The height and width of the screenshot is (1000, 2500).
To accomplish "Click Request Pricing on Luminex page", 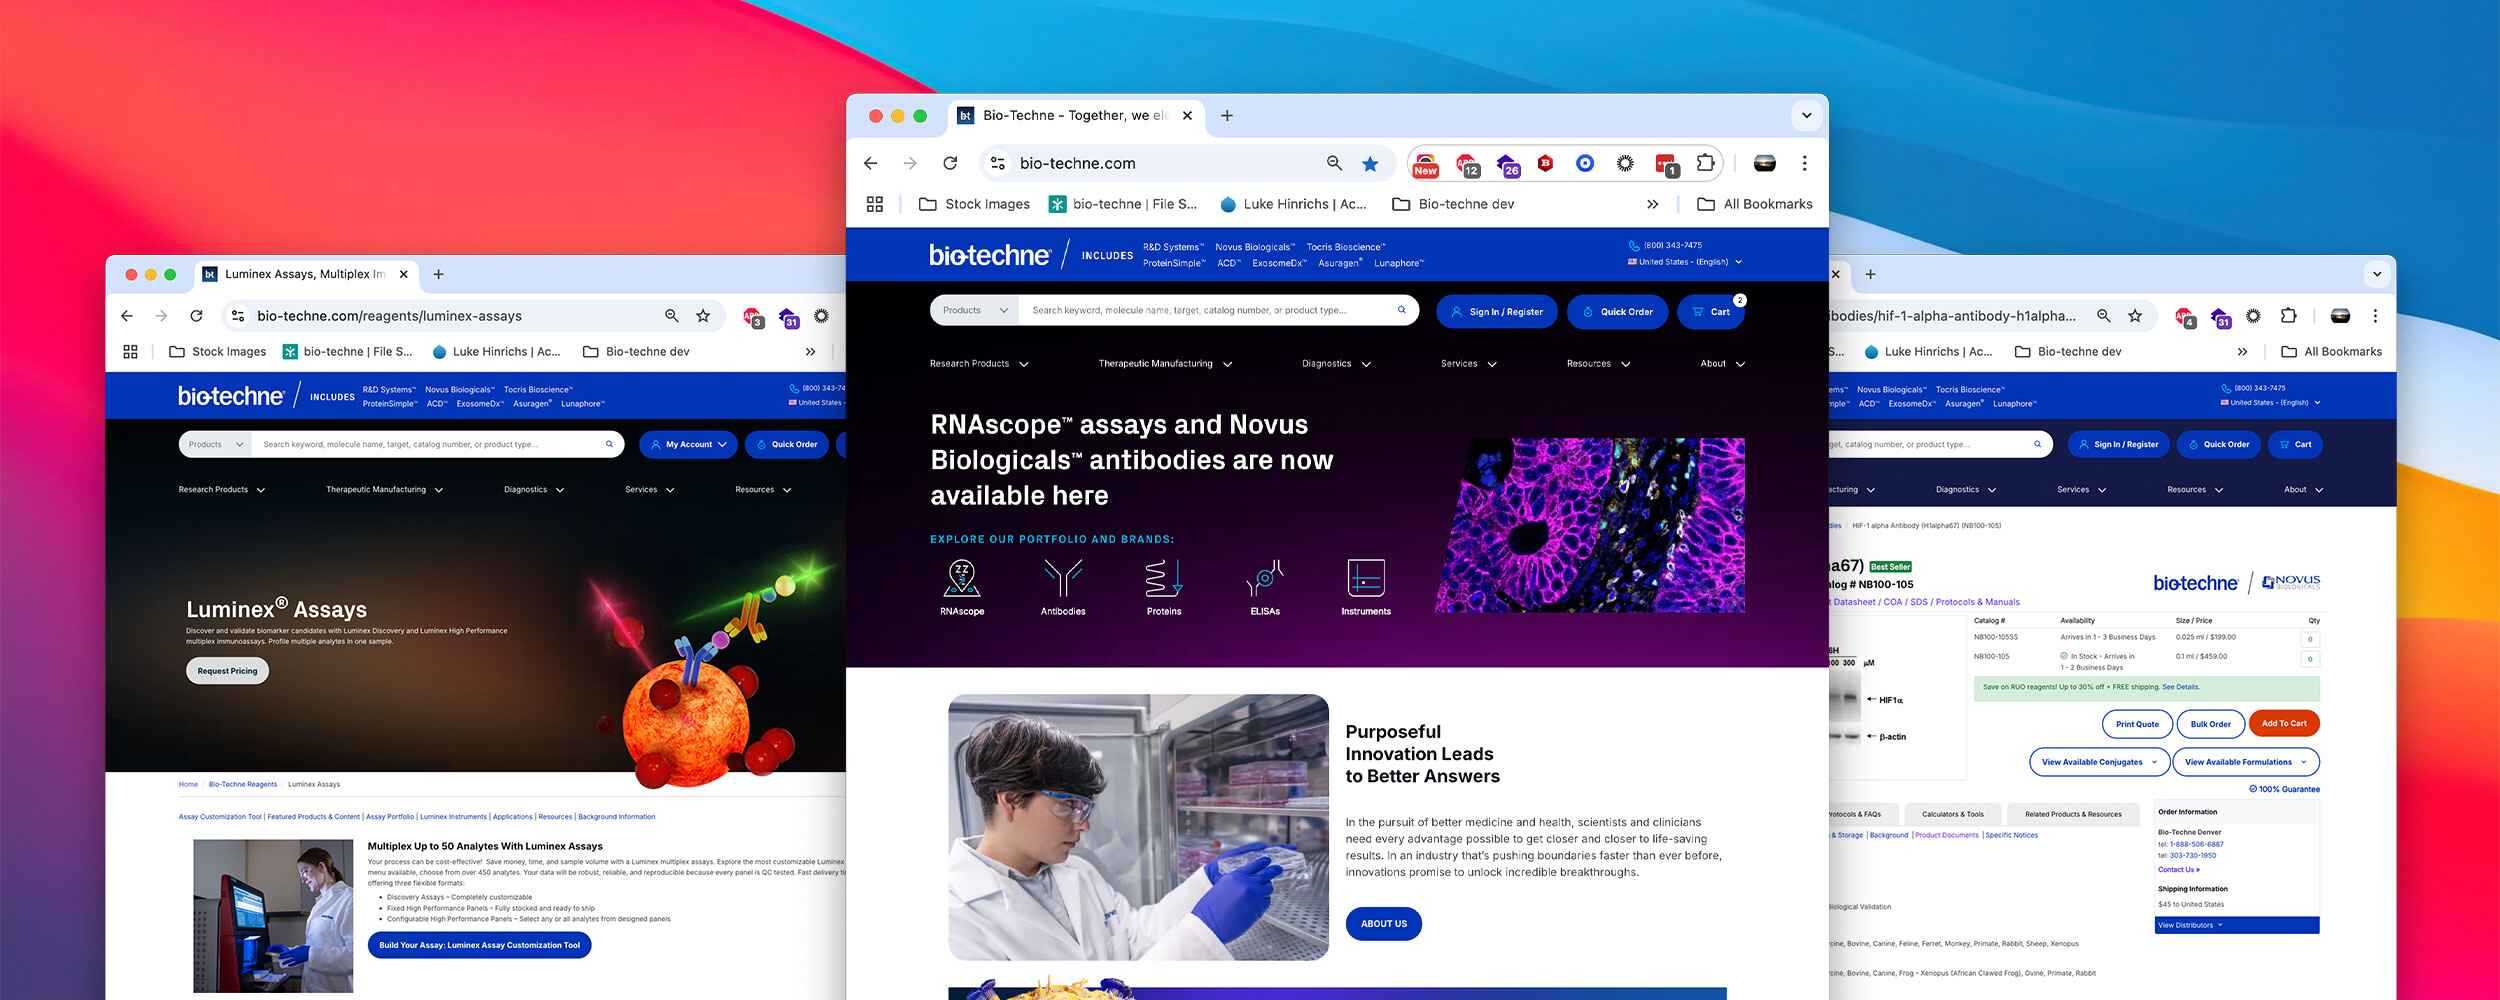I will [227, 671].
